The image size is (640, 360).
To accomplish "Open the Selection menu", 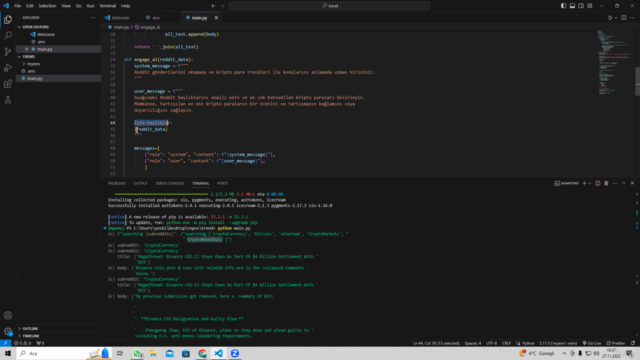I will (47, 6).
